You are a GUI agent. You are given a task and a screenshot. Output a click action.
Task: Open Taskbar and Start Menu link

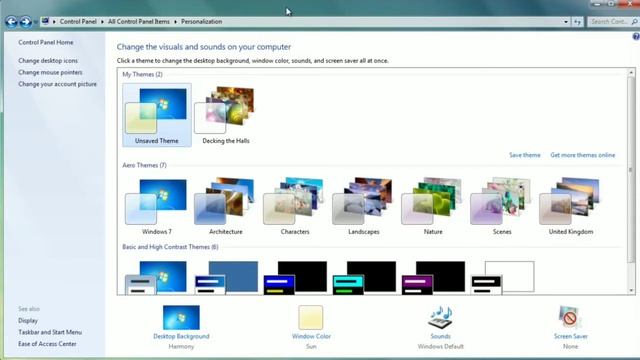50,332
